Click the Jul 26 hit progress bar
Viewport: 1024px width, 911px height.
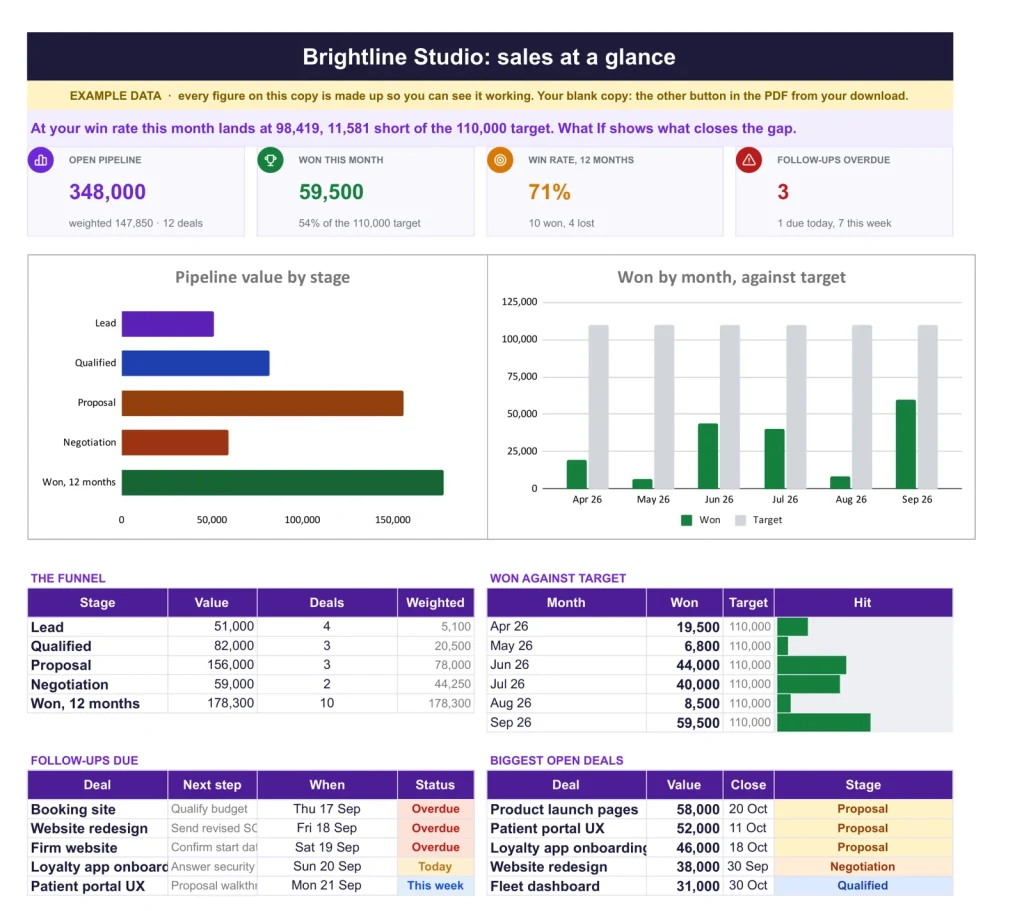809,684
